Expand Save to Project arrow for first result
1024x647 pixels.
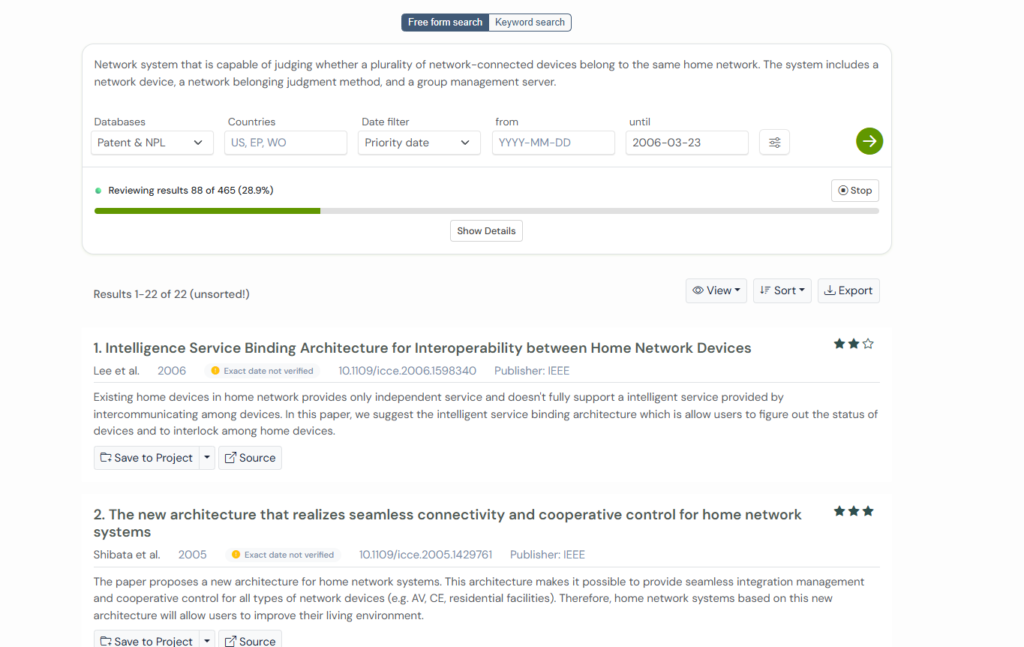207,458
